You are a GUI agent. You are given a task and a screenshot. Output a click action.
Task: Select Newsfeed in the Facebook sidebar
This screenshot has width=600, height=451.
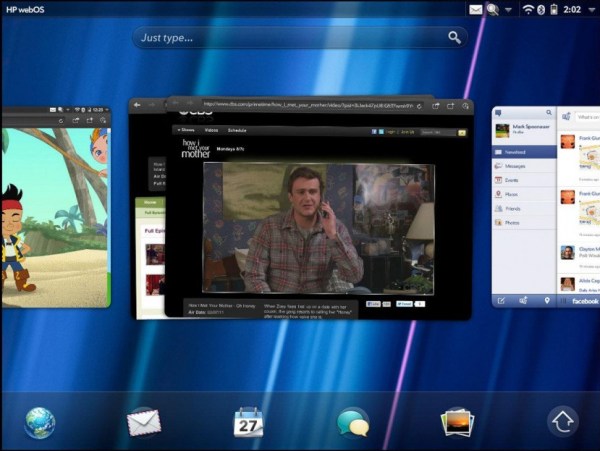[x=524, y=152]
